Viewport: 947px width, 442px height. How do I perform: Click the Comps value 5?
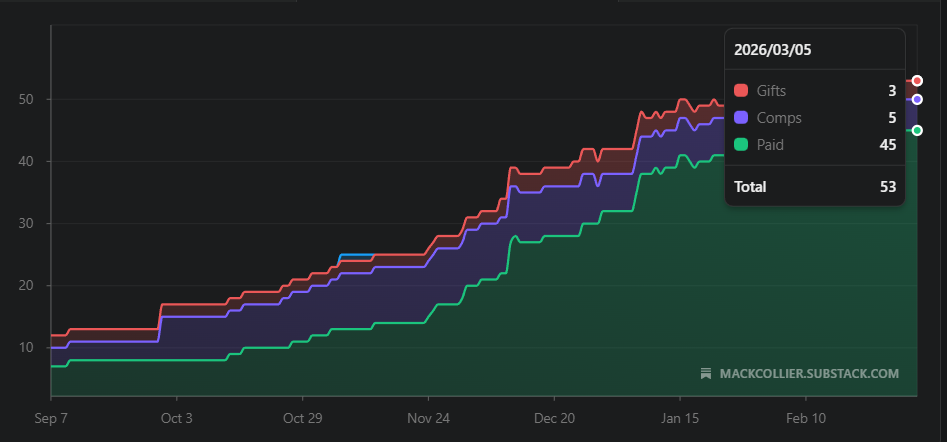click(892, 118)
